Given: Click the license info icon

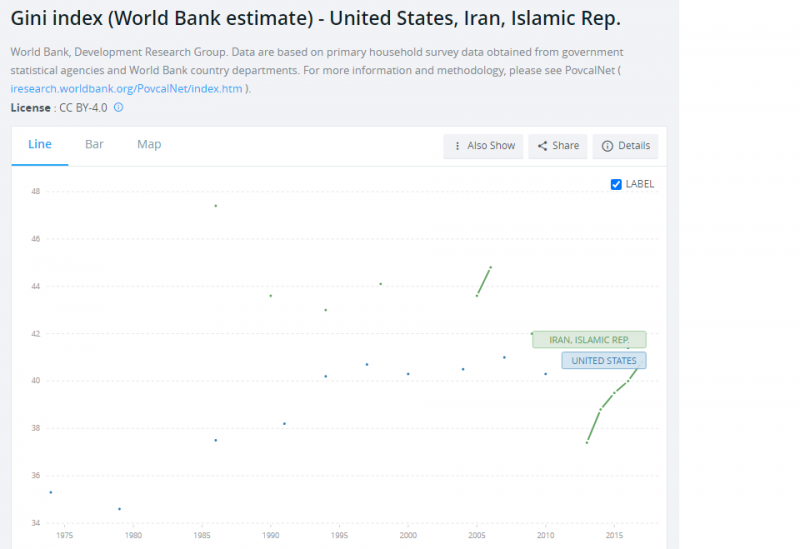Looking at the screenshot, I should click(x=119, y=107).
